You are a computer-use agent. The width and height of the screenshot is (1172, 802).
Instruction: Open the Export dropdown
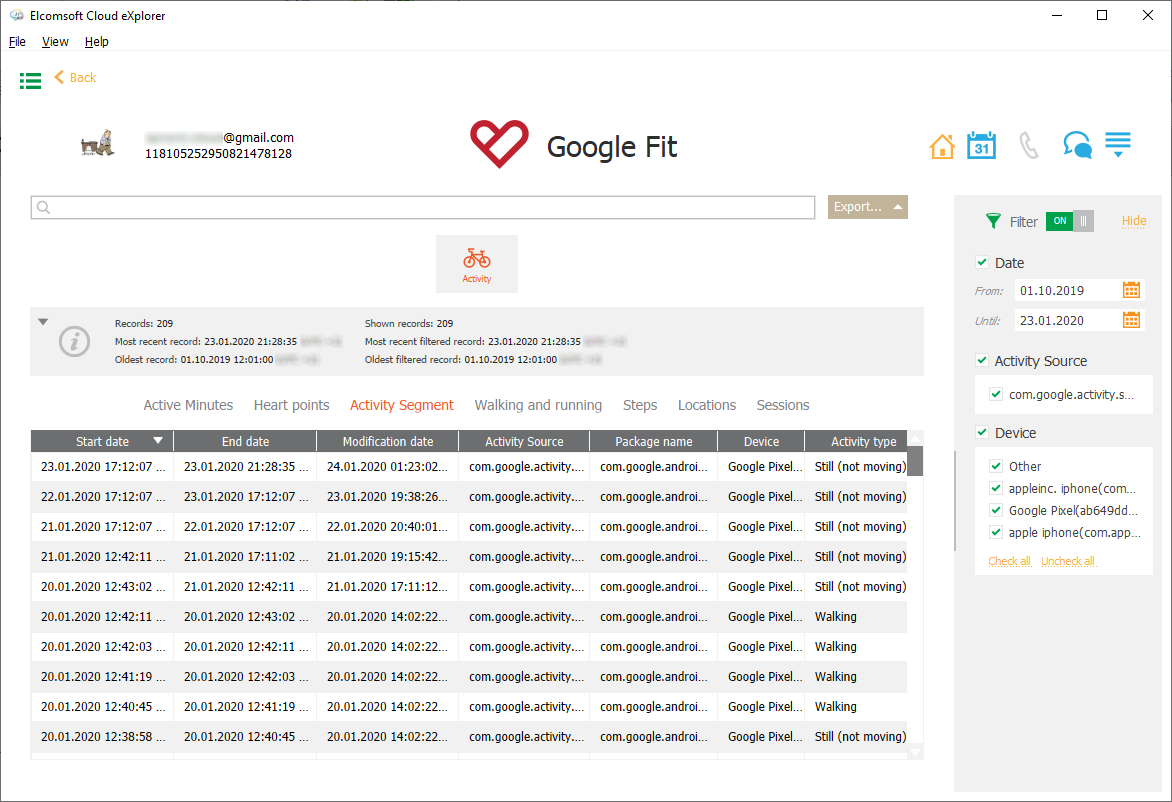point(867,207)
